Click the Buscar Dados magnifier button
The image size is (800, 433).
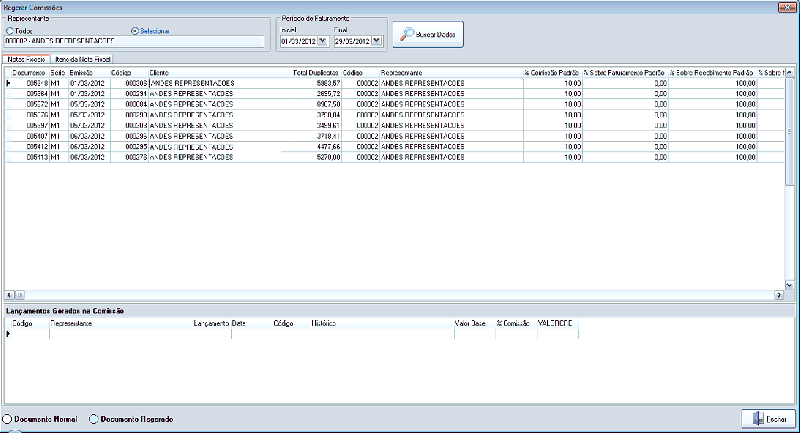(x=428, y=35)
